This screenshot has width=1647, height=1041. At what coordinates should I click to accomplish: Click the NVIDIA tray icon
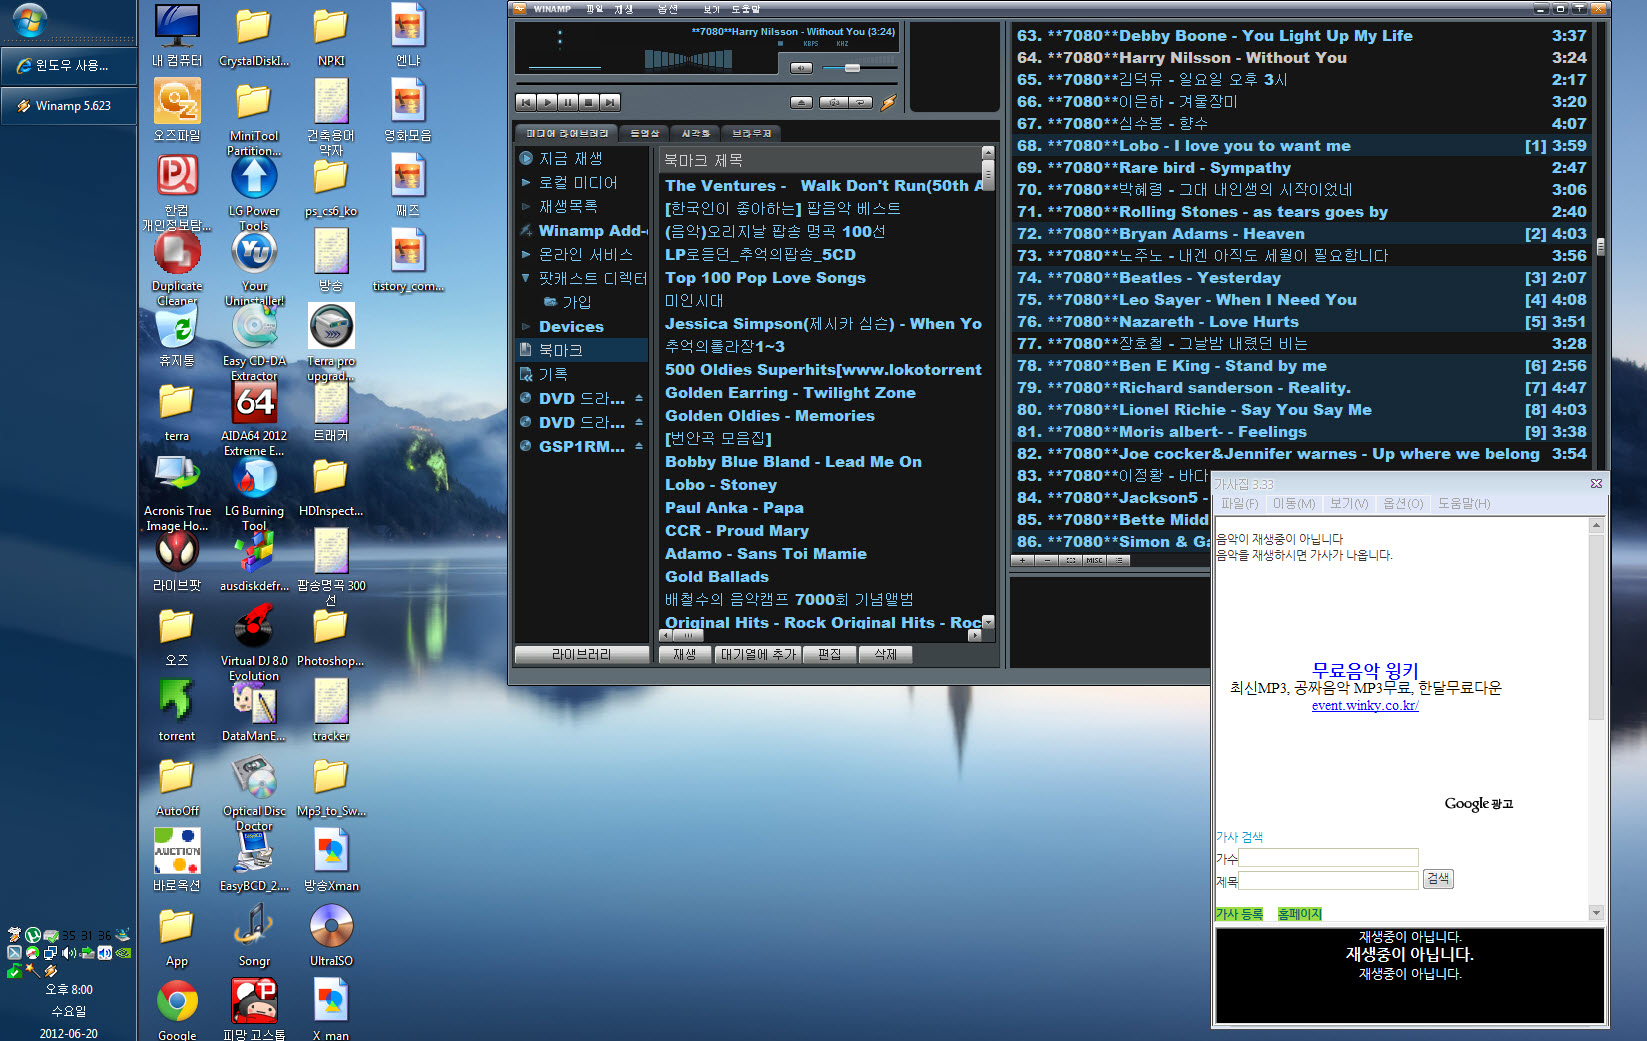(123, 953)
